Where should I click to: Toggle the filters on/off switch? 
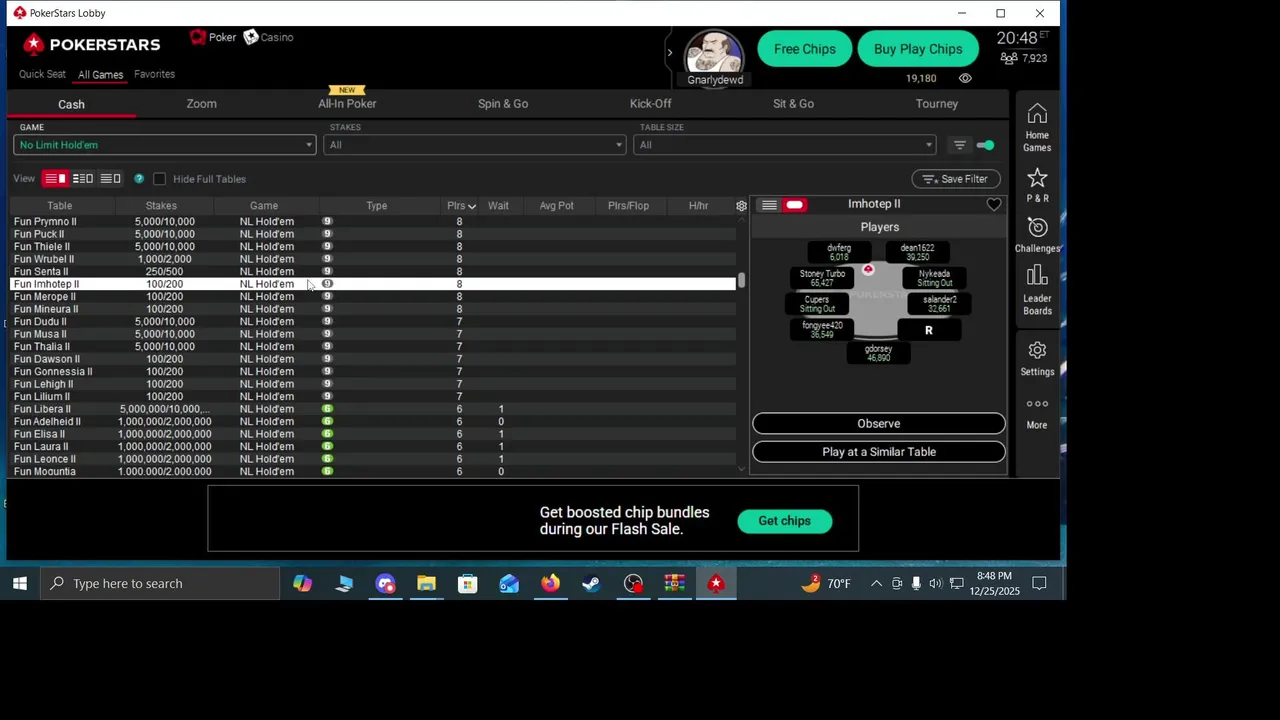[x=985, y=146]
